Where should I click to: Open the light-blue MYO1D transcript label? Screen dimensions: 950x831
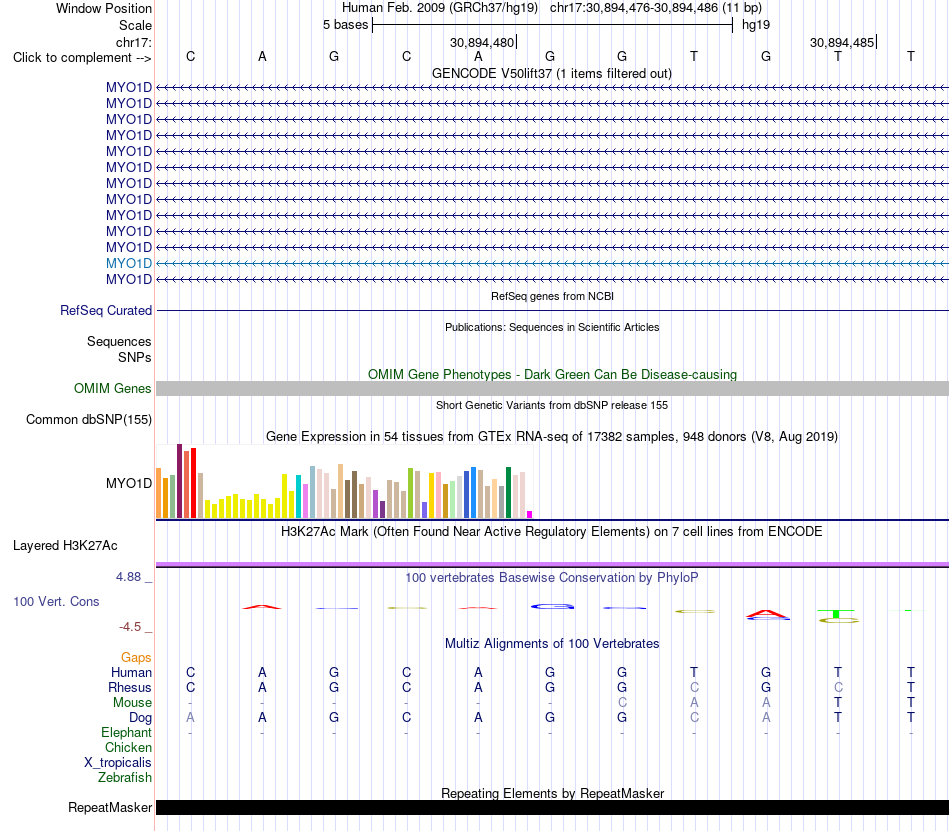tap(128, 263)
